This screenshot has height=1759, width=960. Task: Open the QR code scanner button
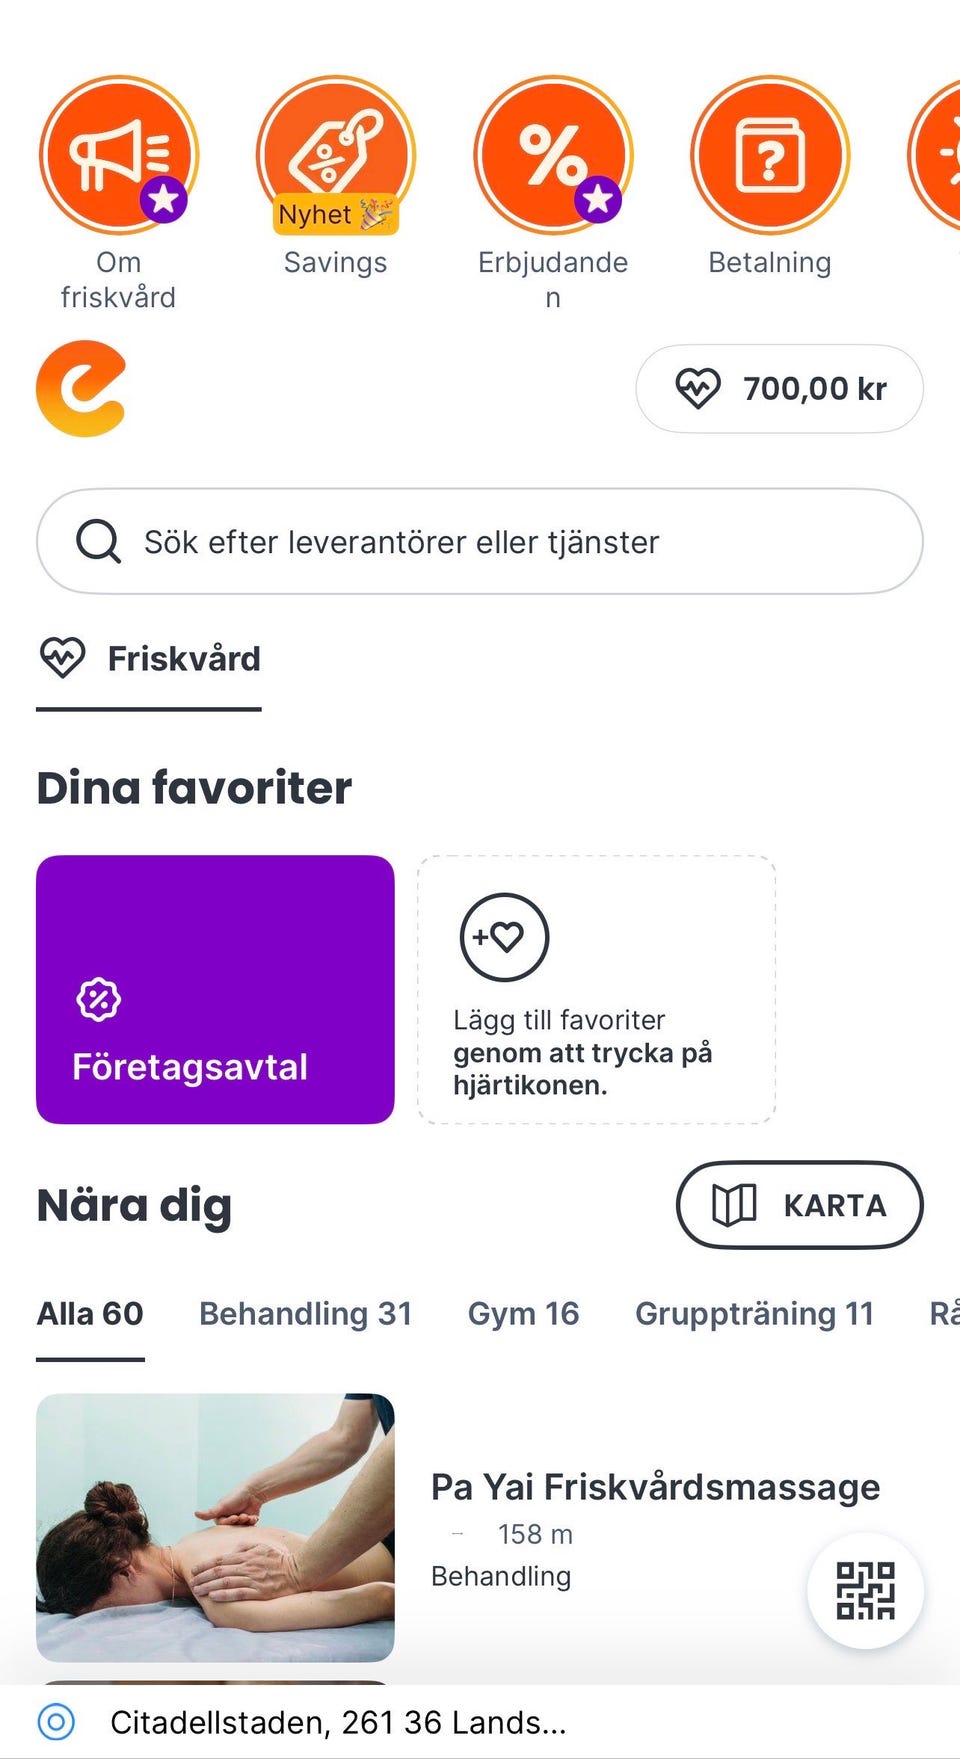[865, 1590]
